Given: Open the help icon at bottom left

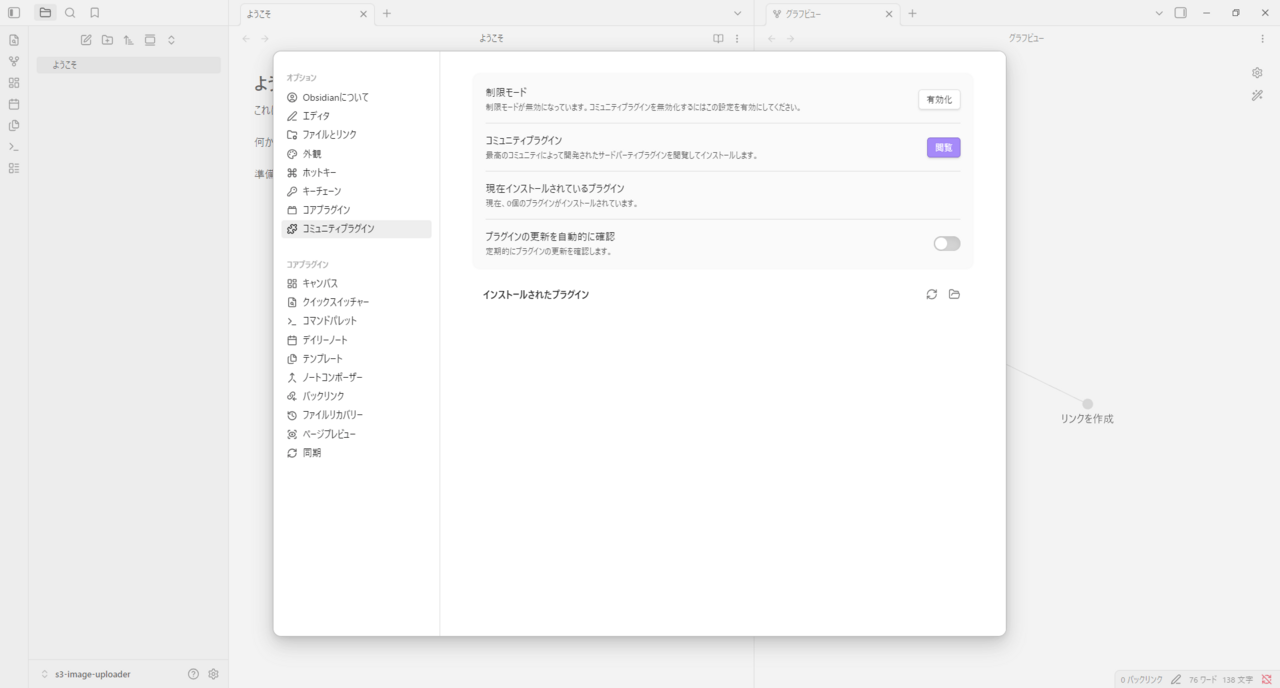Looking at the screenshot, I should (x=193, y=674).
